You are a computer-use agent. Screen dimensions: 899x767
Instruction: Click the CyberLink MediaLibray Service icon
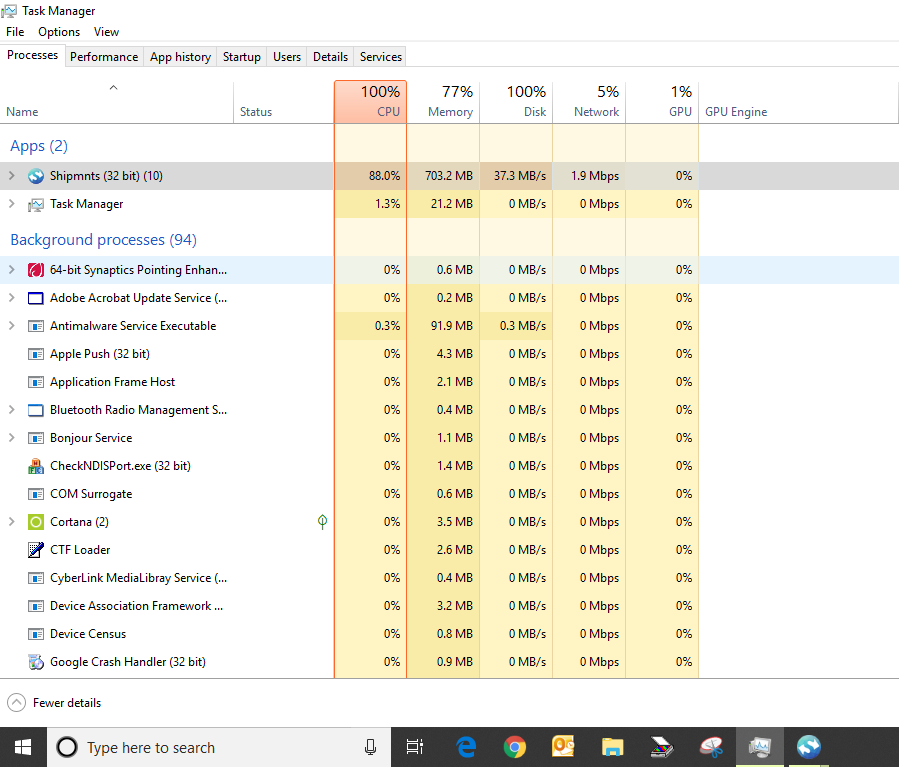[36, 578]
